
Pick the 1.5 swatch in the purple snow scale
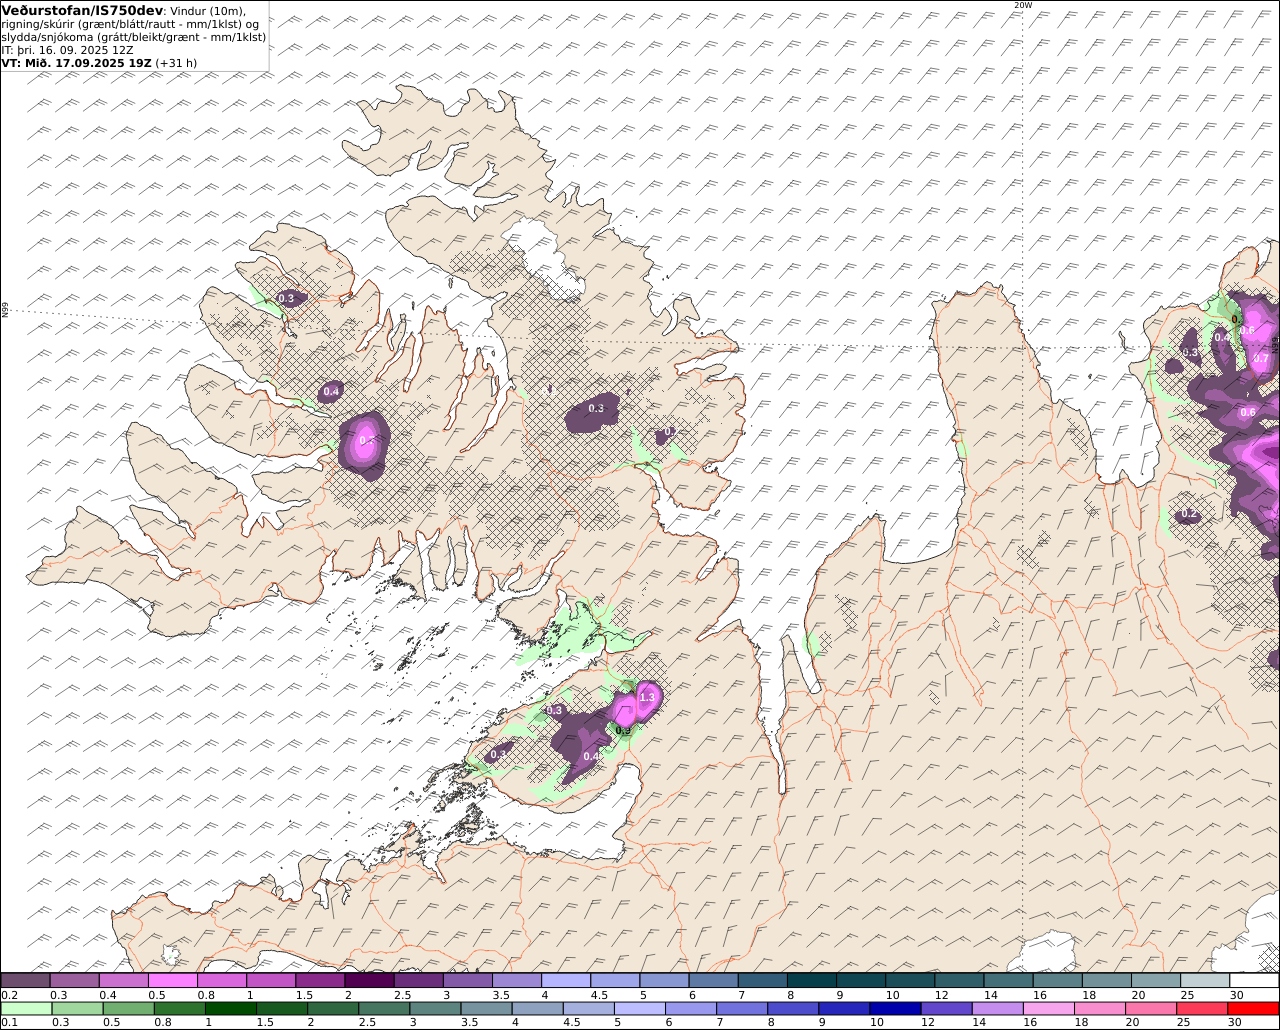[319, 980]
